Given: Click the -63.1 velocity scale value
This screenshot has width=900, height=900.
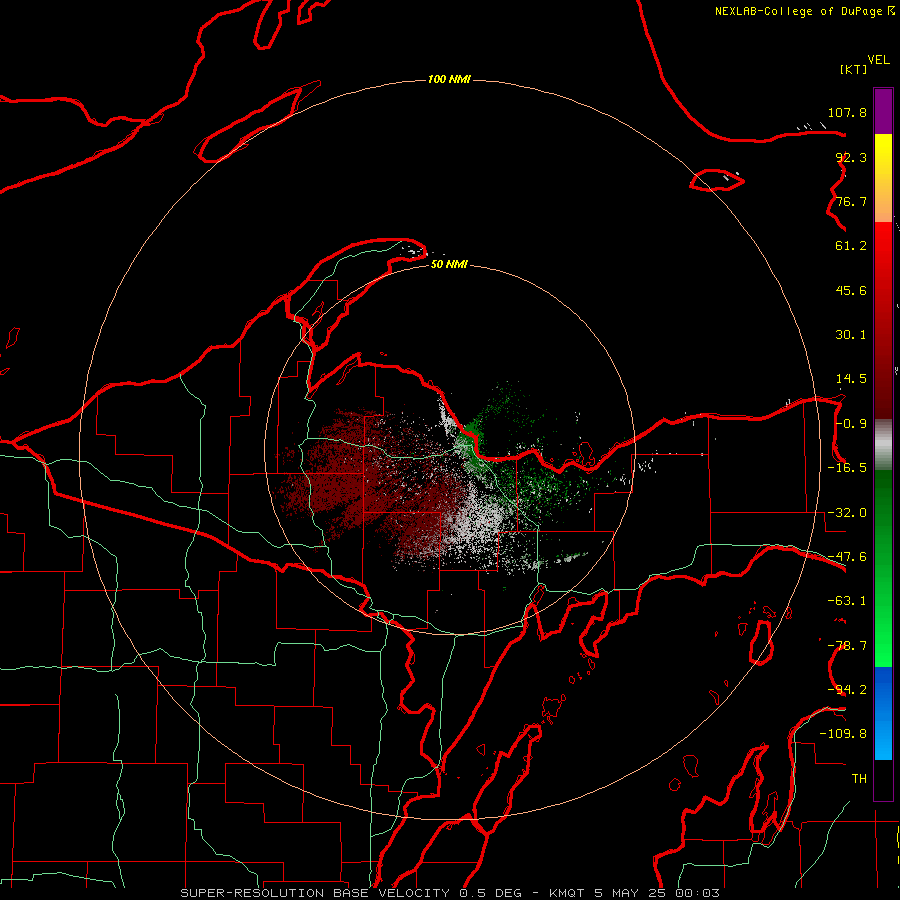Looking at the screenshot, I should pyautogui.click(x=847, y=601).
